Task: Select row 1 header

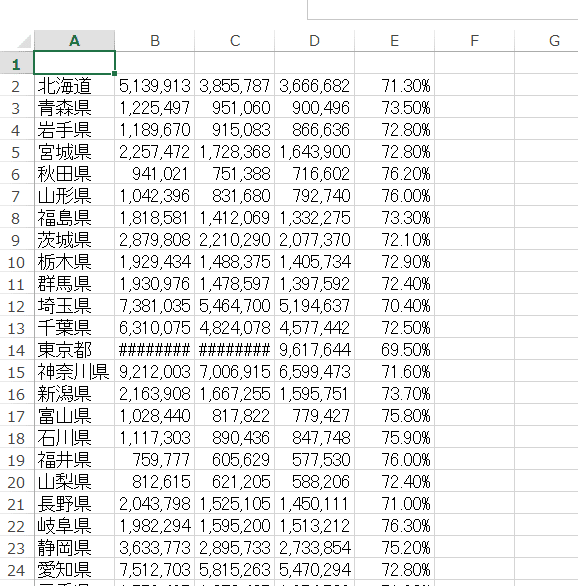Action: (x=16, y=64)
